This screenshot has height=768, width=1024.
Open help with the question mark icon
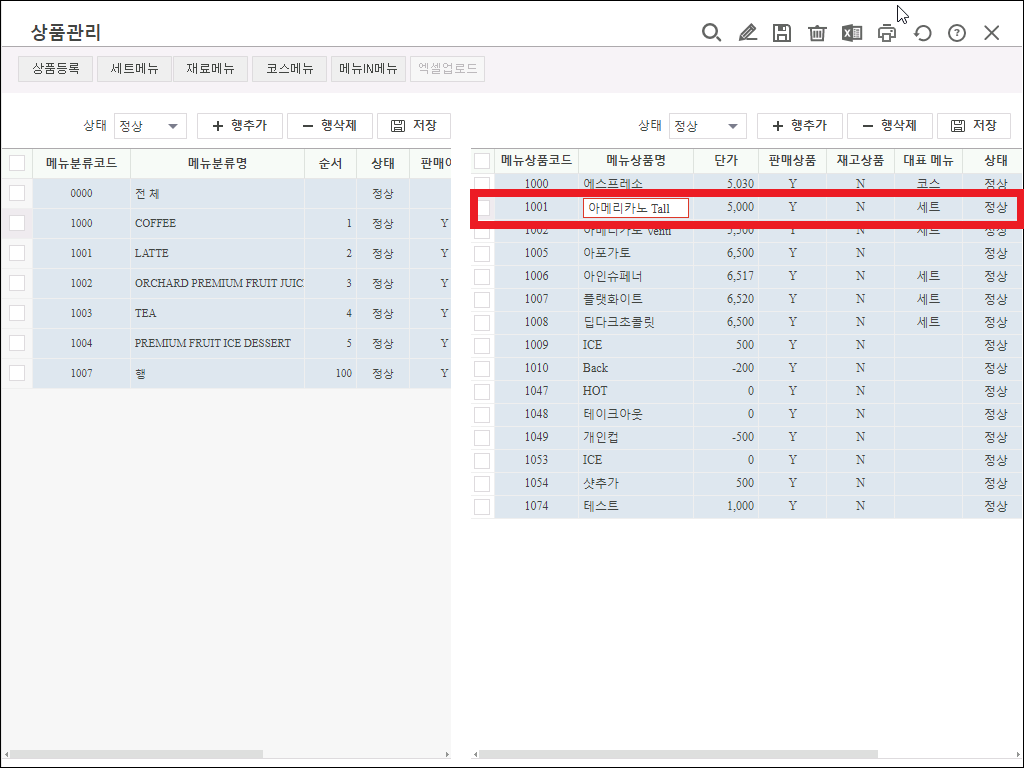click(957, 33)
